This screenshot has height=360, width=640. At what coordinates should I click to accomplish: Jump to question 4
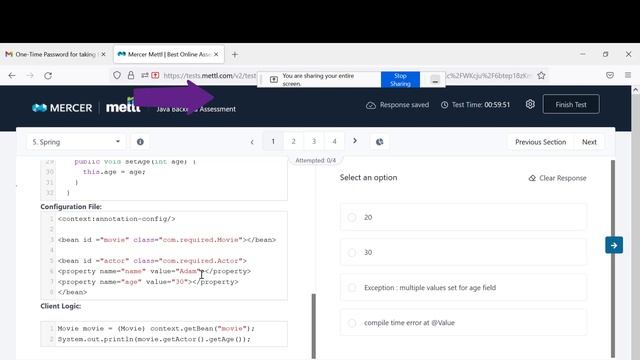[334, 141]
